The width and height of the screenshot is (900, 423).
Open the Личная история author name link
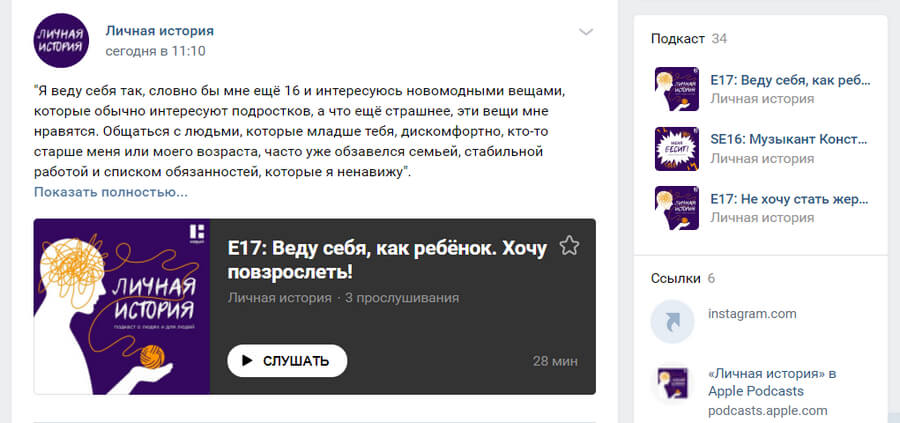tap(159, 31)
